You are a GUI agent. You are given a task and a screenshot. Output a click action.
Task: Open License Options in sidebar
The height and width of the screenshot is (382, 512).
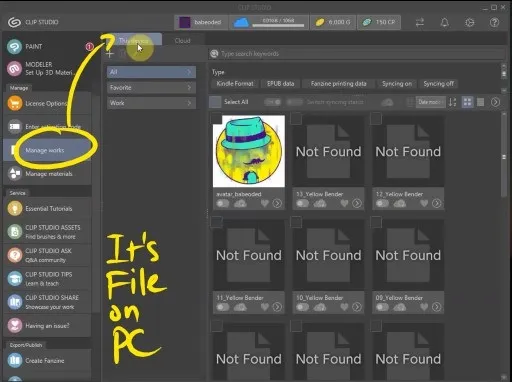(47, 103)
